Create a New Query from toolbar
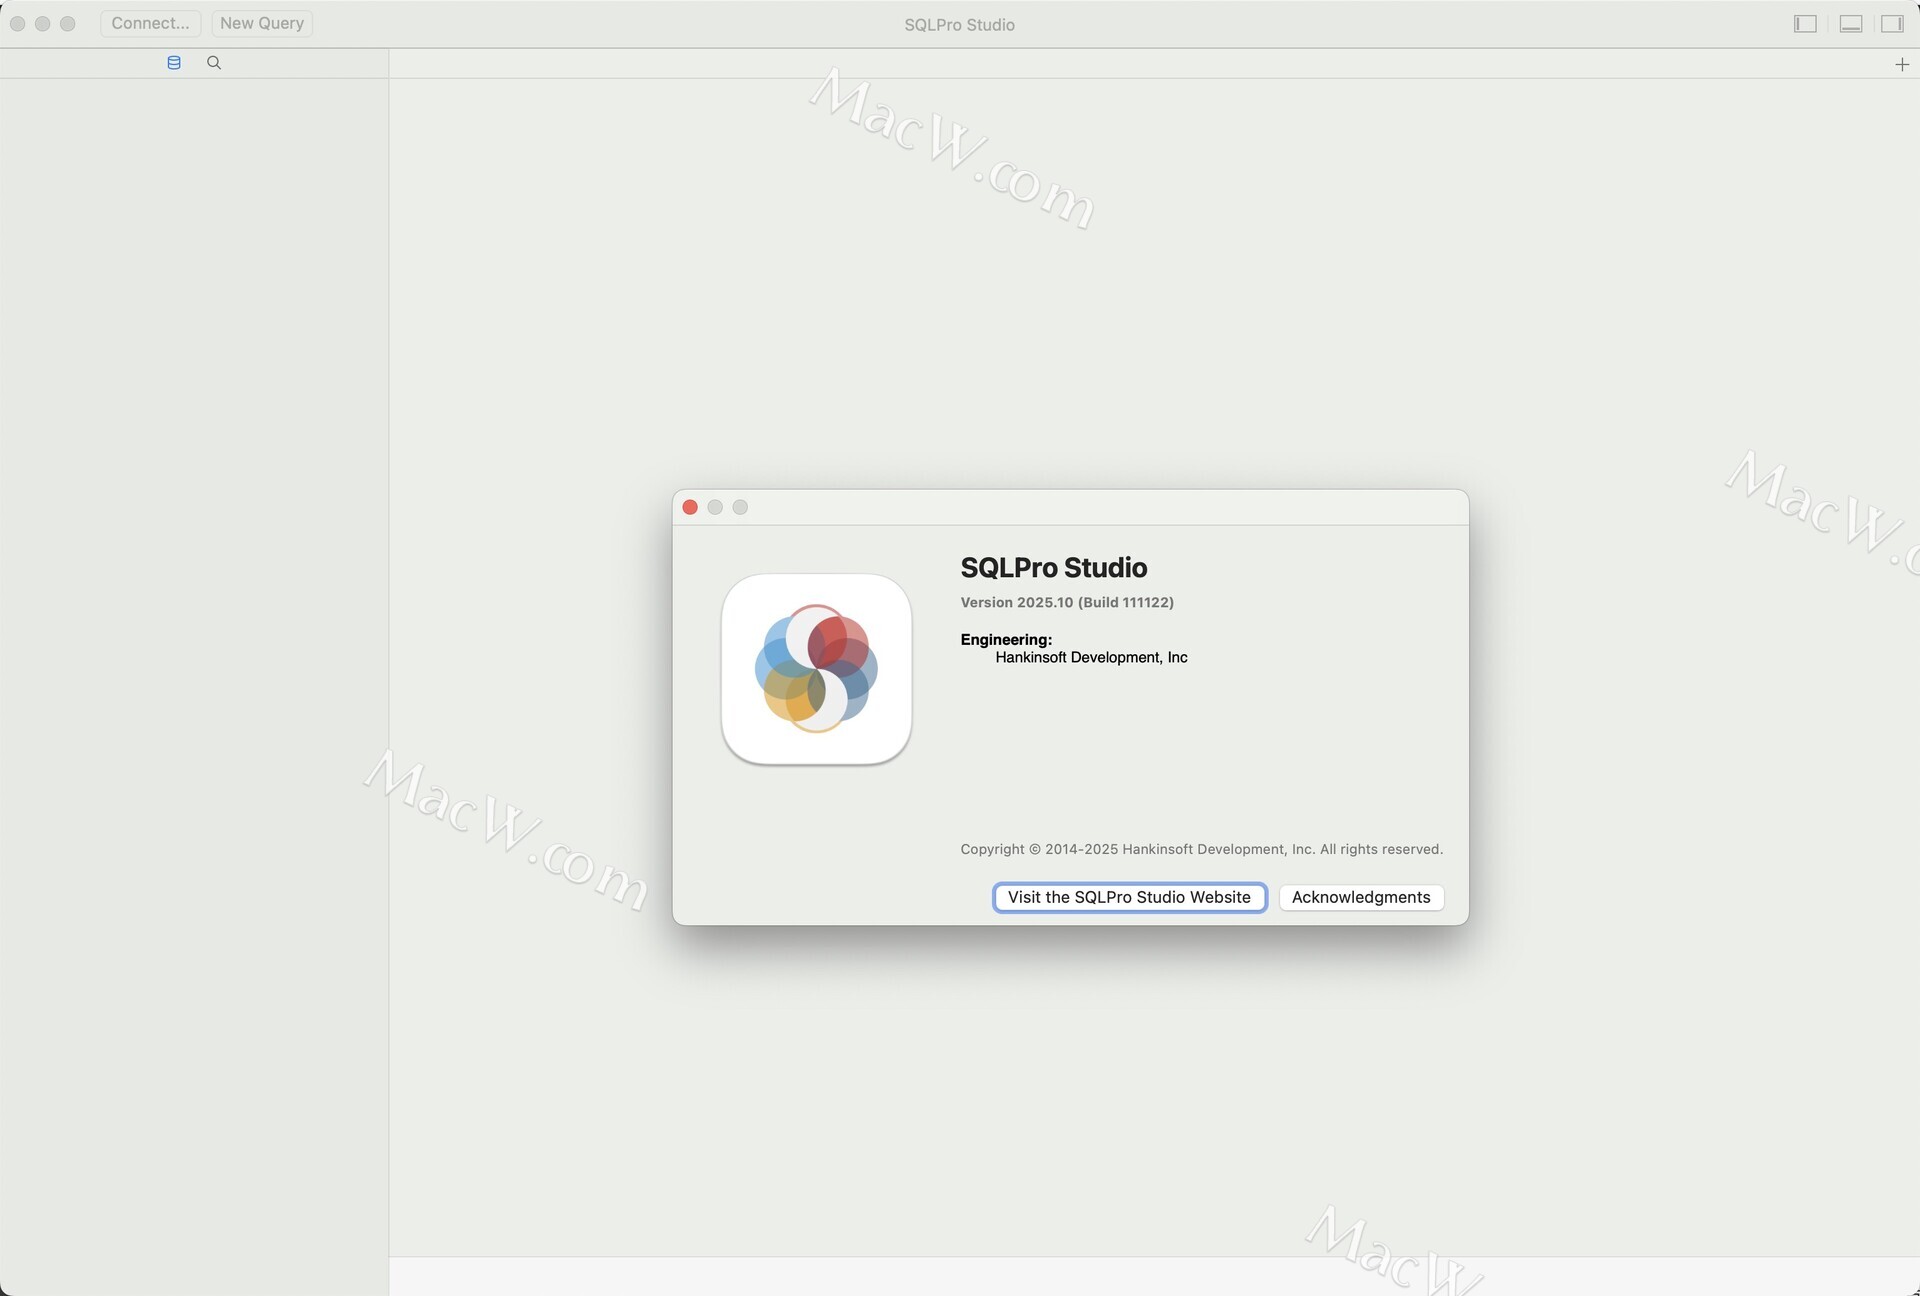 (x=262, y=23)
